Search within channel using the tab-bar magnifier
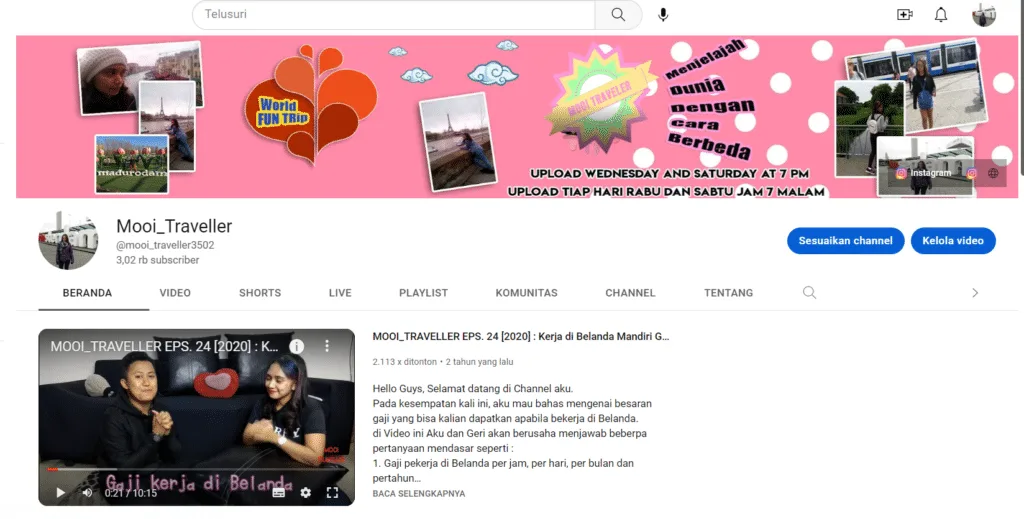The height and width of the screenshot is (519, 1024). coord(810,293)
